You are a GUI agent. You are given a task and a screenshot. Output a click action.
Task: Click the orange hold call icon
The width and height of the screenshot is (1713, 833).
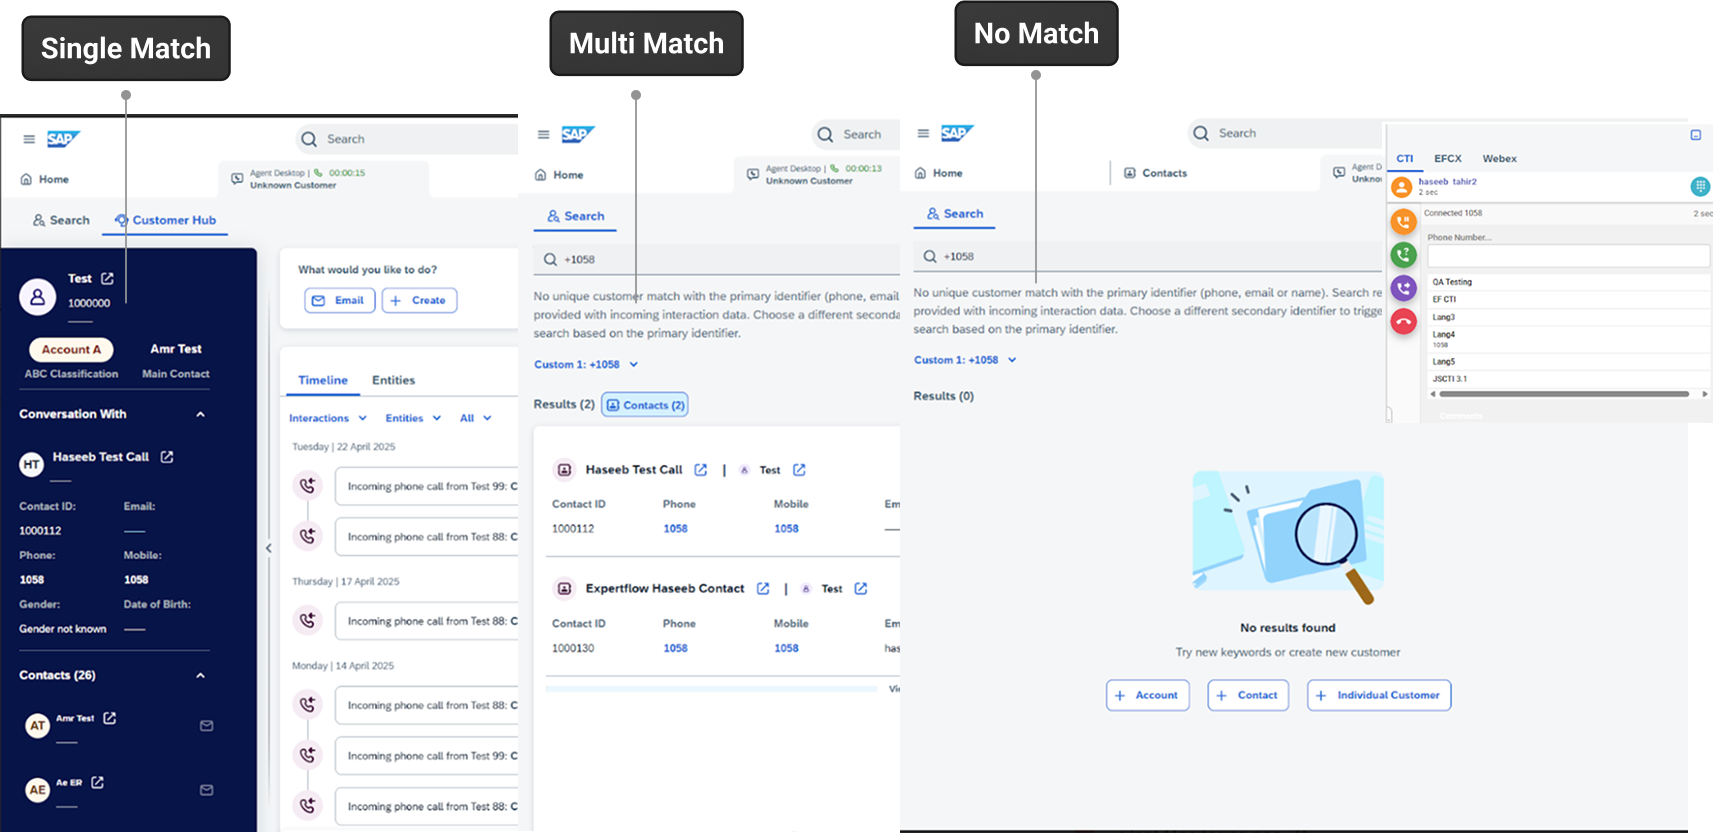coord(1404,221)
